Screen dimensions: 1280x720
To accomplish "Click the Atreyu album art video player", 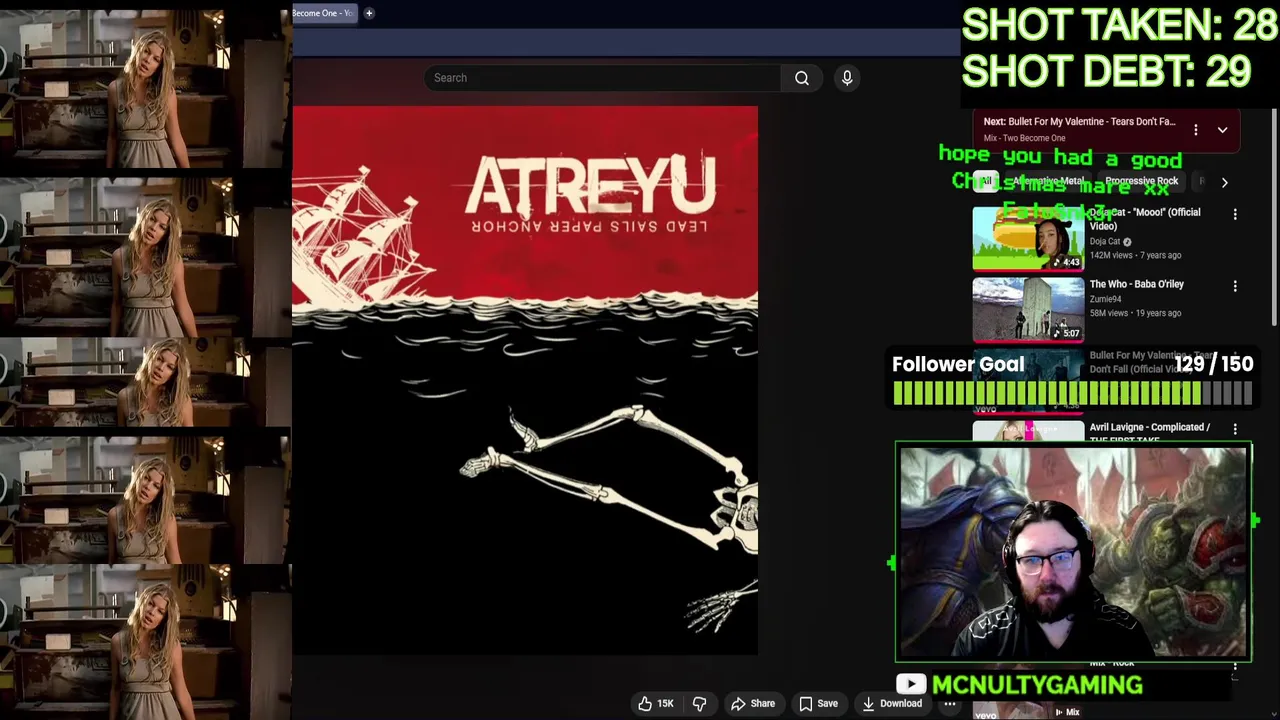I will point(525,380).
